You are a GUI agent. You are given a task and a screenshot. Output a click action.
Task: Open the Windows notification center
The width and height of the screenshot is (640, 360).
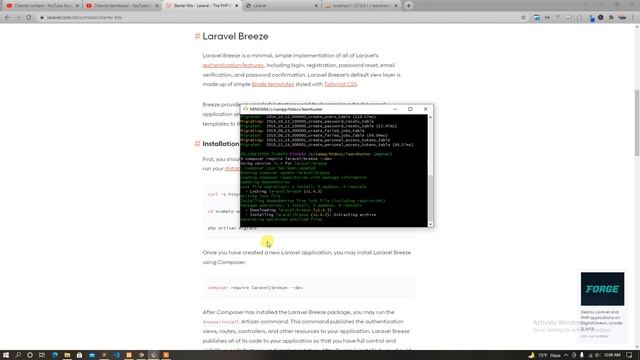[x=629, y=355]
